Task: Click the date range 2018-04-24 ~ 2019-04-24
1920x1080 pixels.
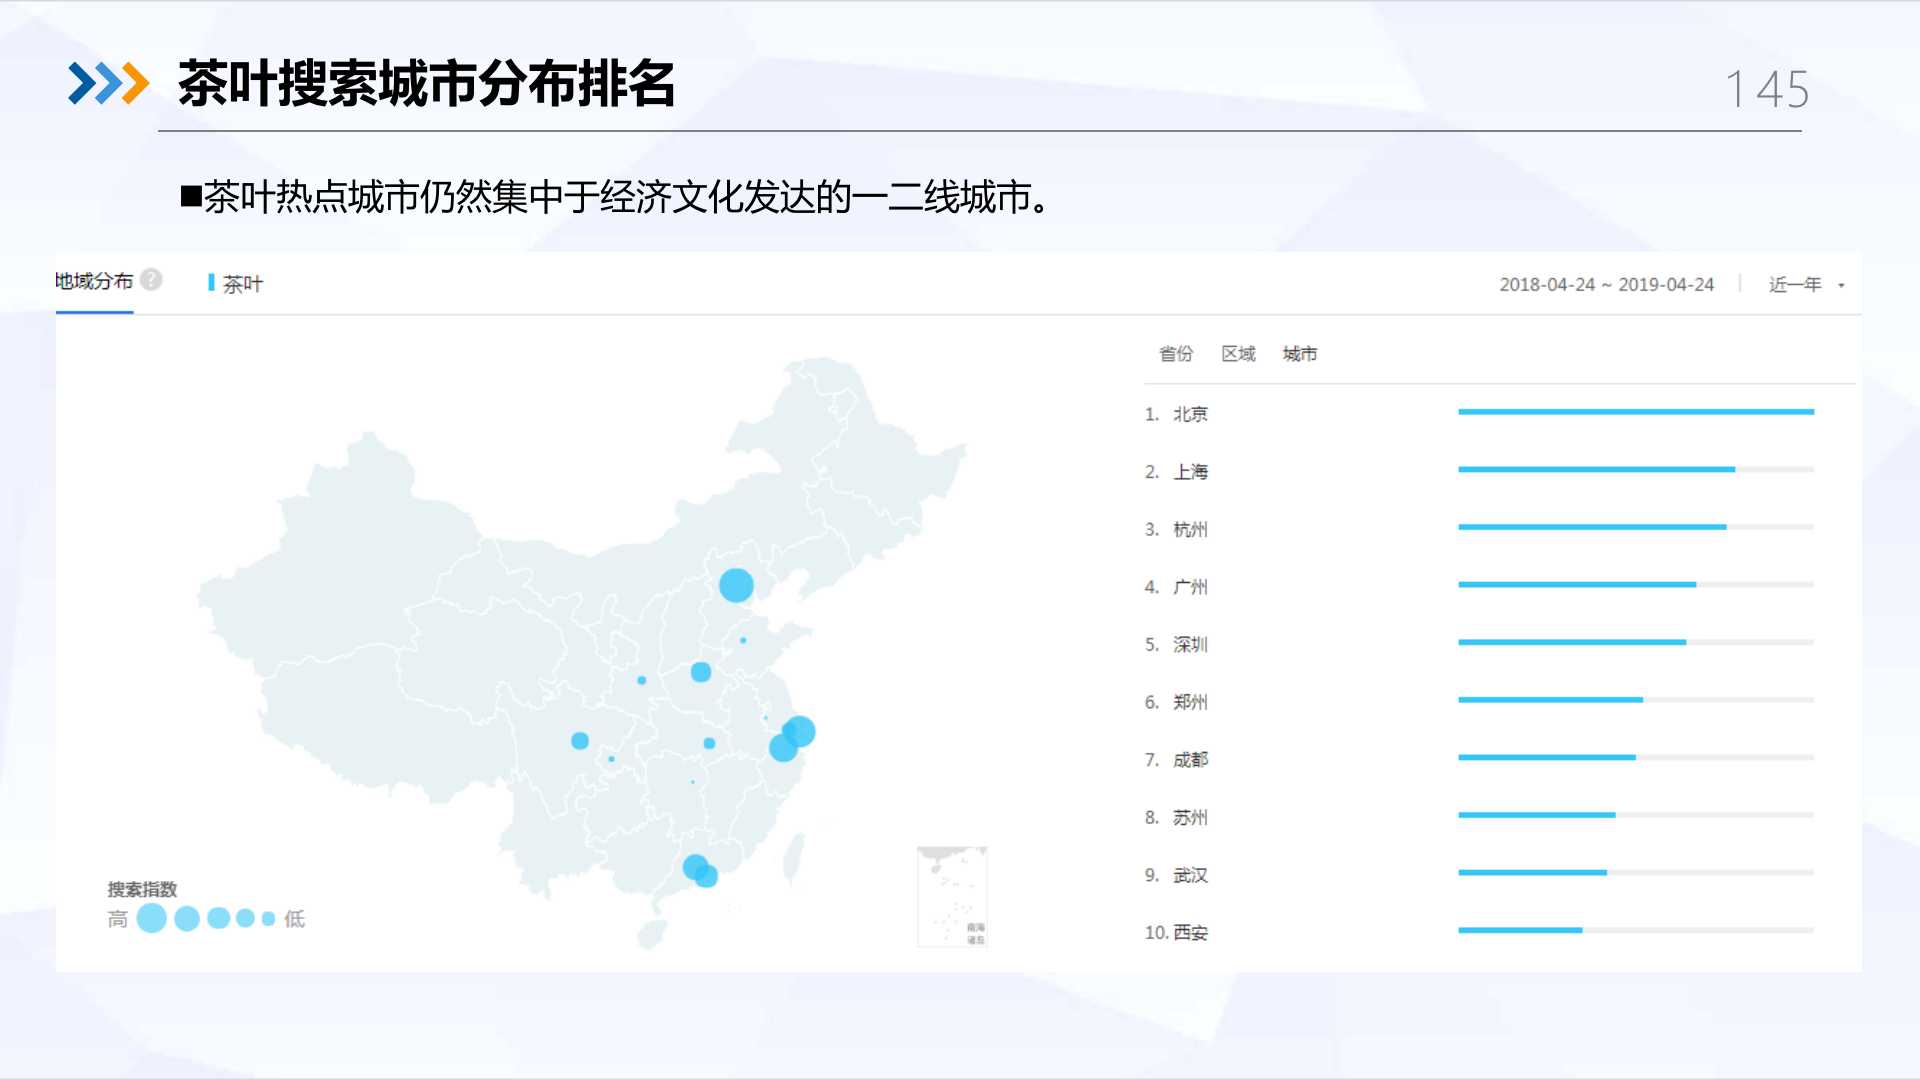Action: click(x=1606, y=285)
